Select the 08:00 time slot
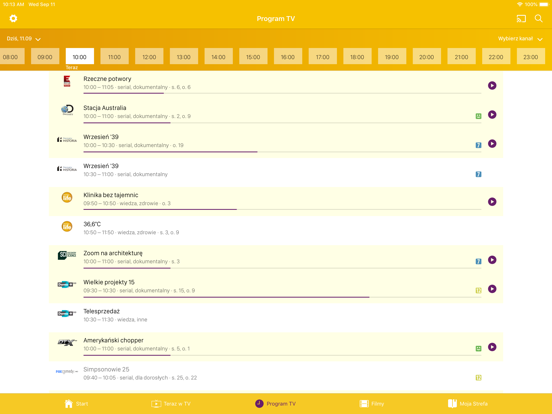 (11, 56)
